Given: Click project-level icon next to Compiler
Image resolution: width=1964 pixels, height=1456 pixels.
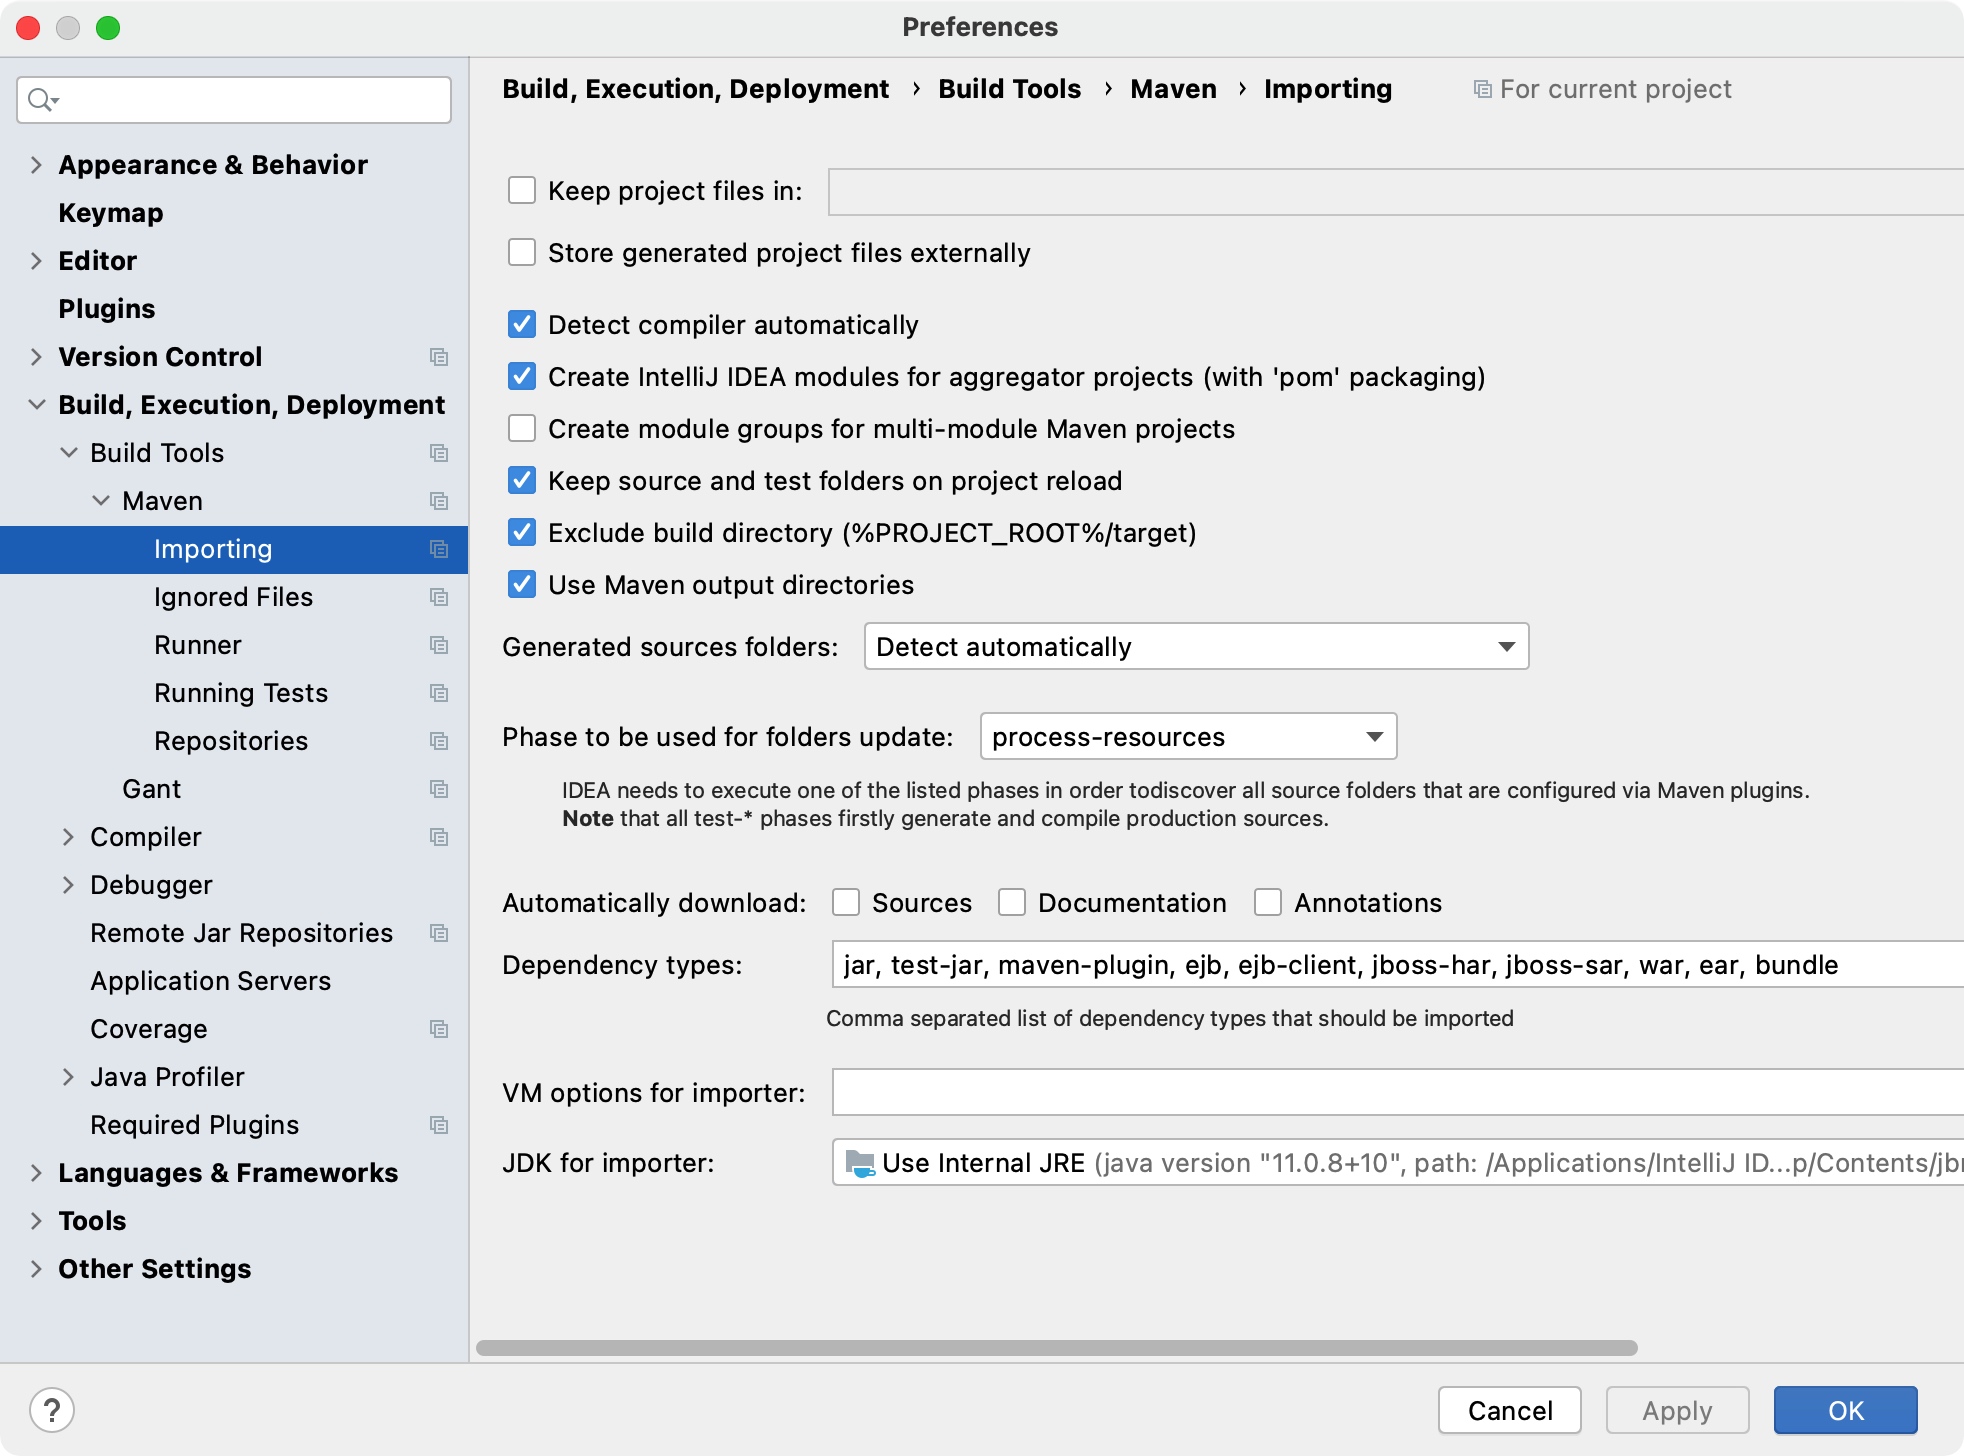Looking at the screenshot, I should coord(438,837).
